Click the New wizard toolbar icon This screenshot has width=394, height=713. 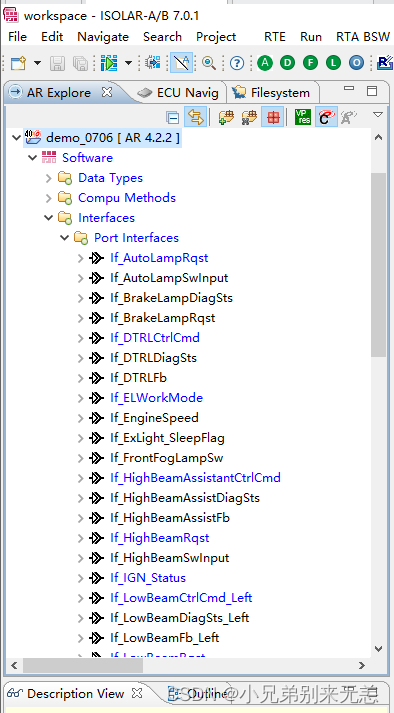tap(19, 63)
